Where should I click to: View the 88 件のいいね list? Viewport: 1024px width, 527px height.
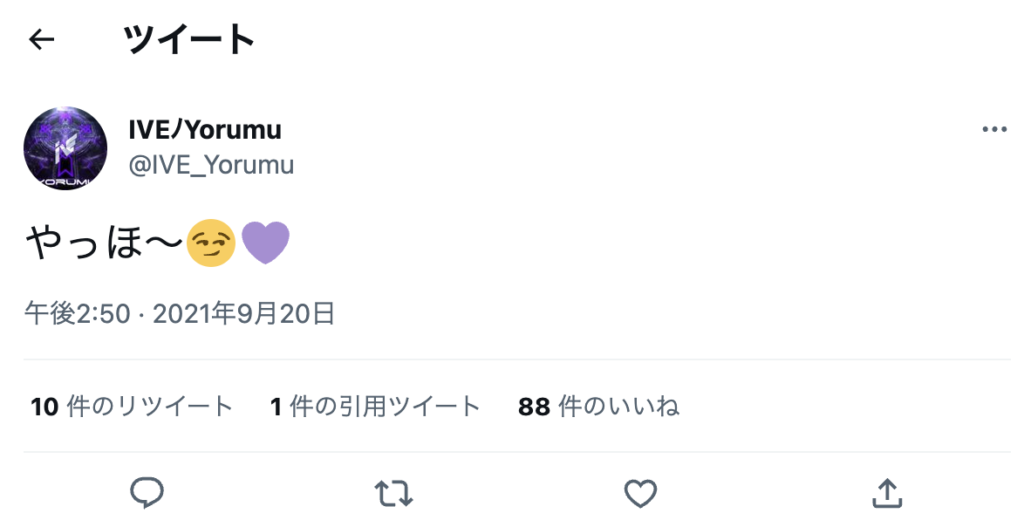click(x=598, y=406)
